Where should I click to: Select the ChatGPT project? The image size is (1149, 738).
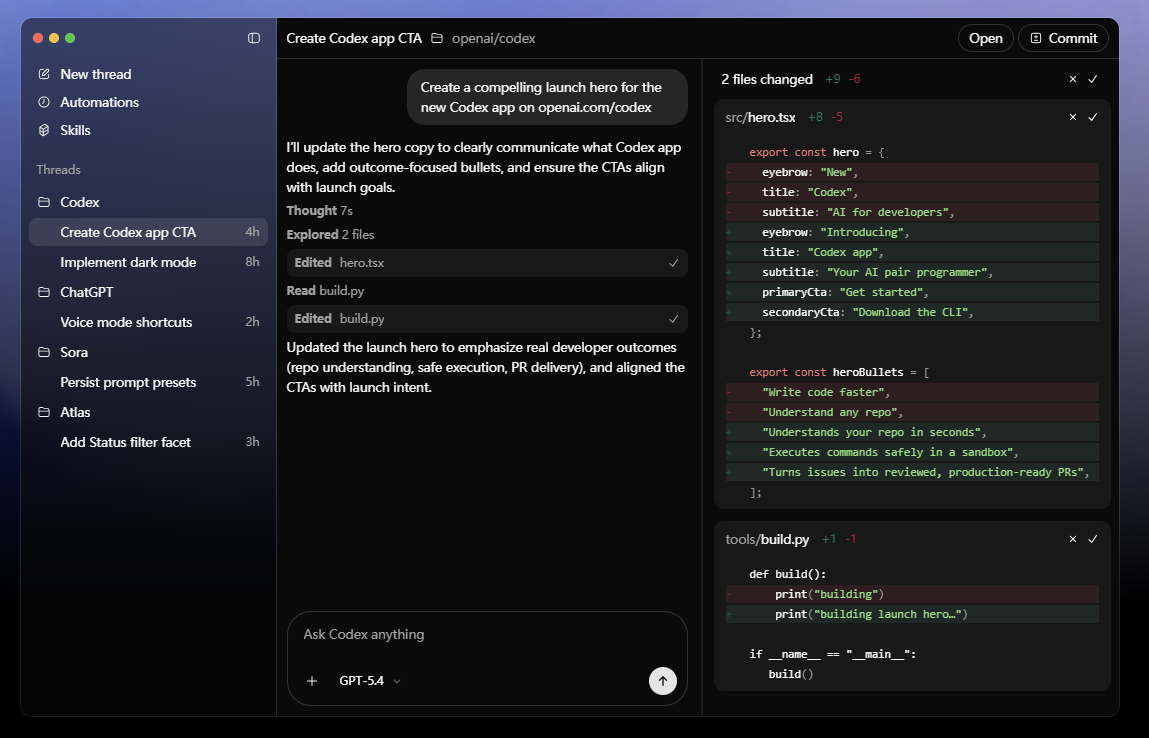click(86, 292)
